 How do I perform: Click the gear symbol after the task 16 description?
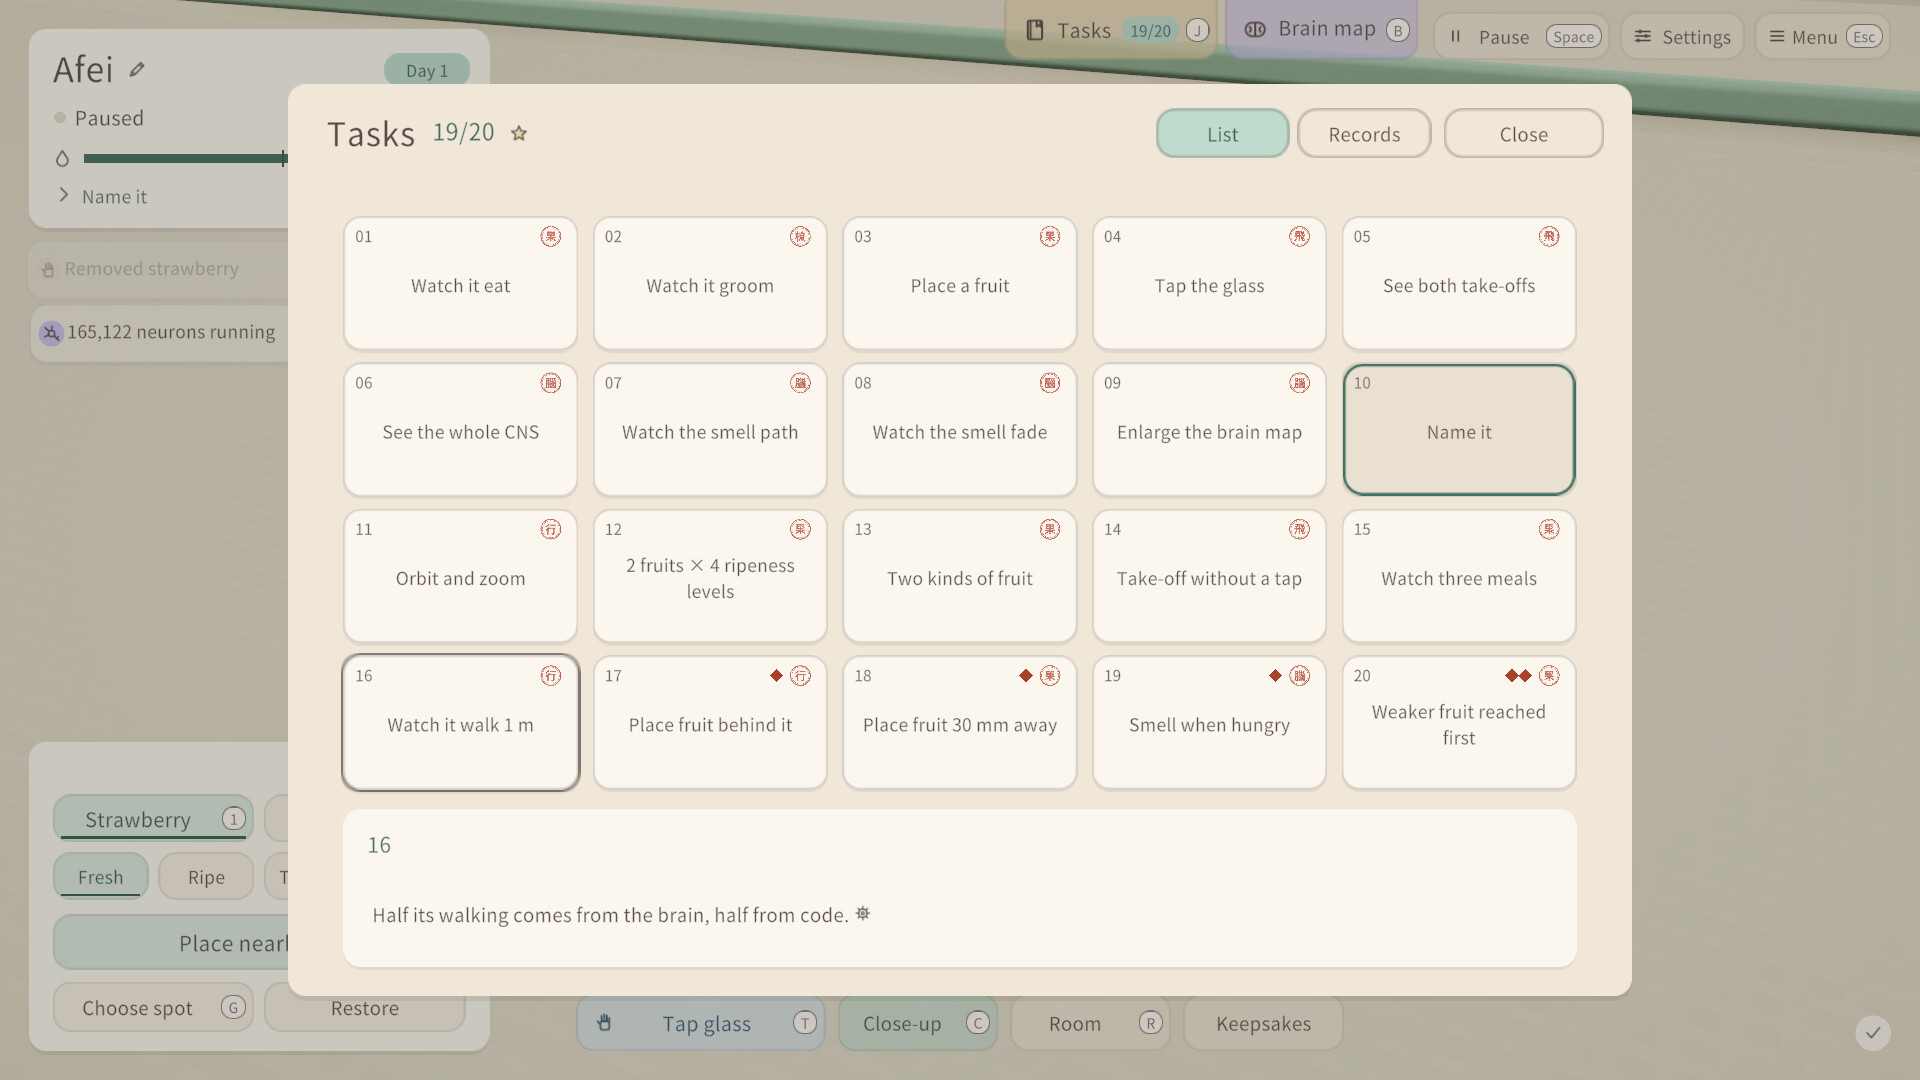[863, 914]
